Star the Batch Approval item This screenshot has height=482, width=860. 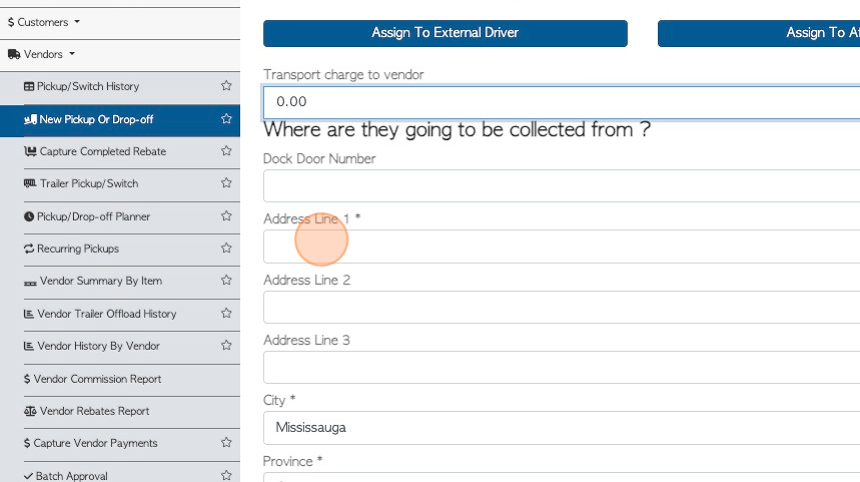pyautogui.click(x=226, y=475)
